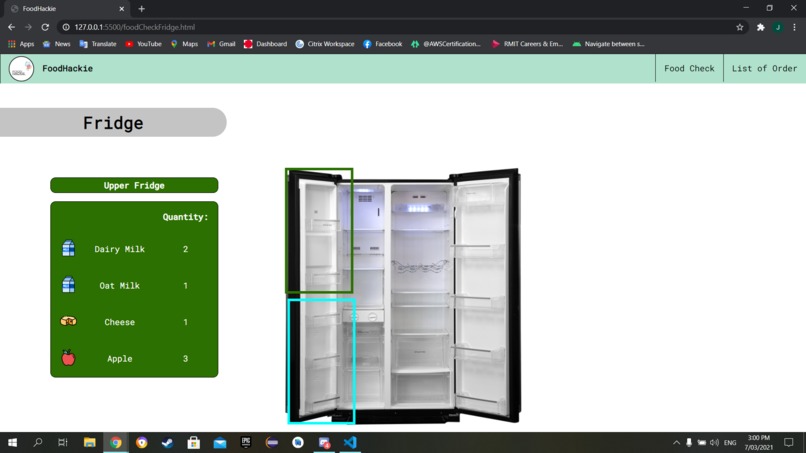
Task: Select the Cheese label
Action: 119,322
